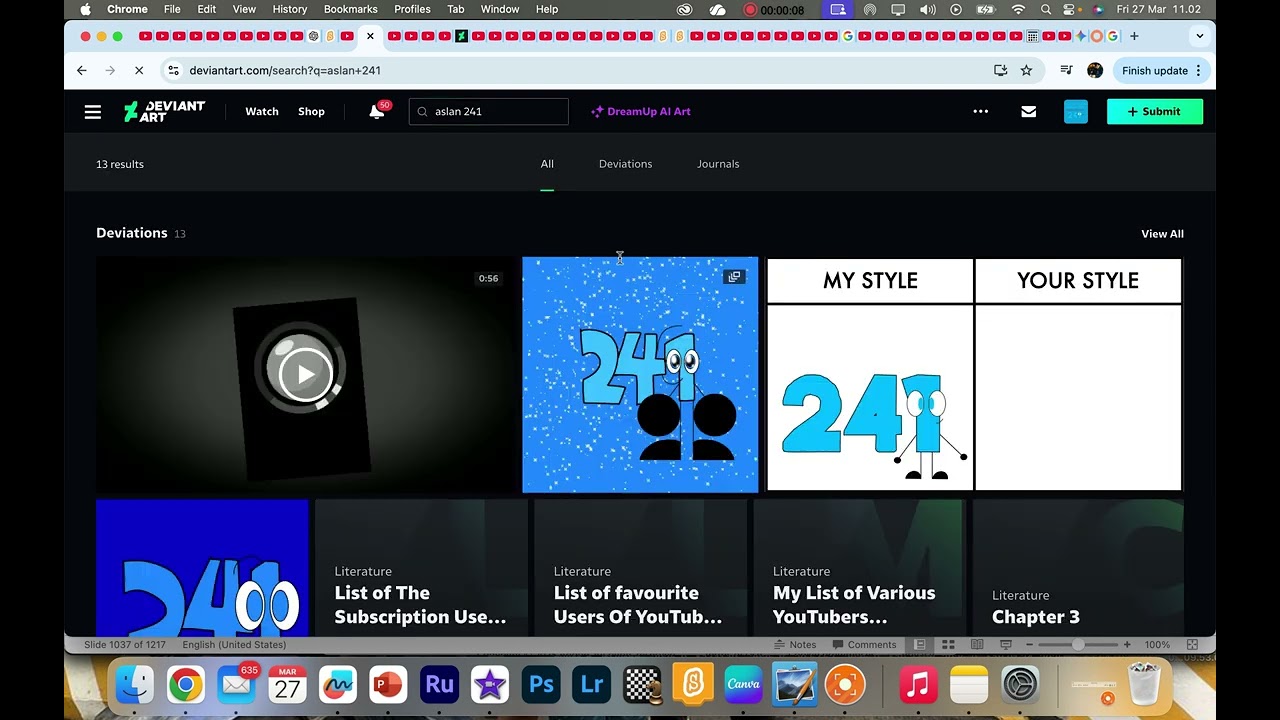Open the dark blue 241 thumbnail
This screenshot has width=1280, height=720.
(x=202, y=568)
